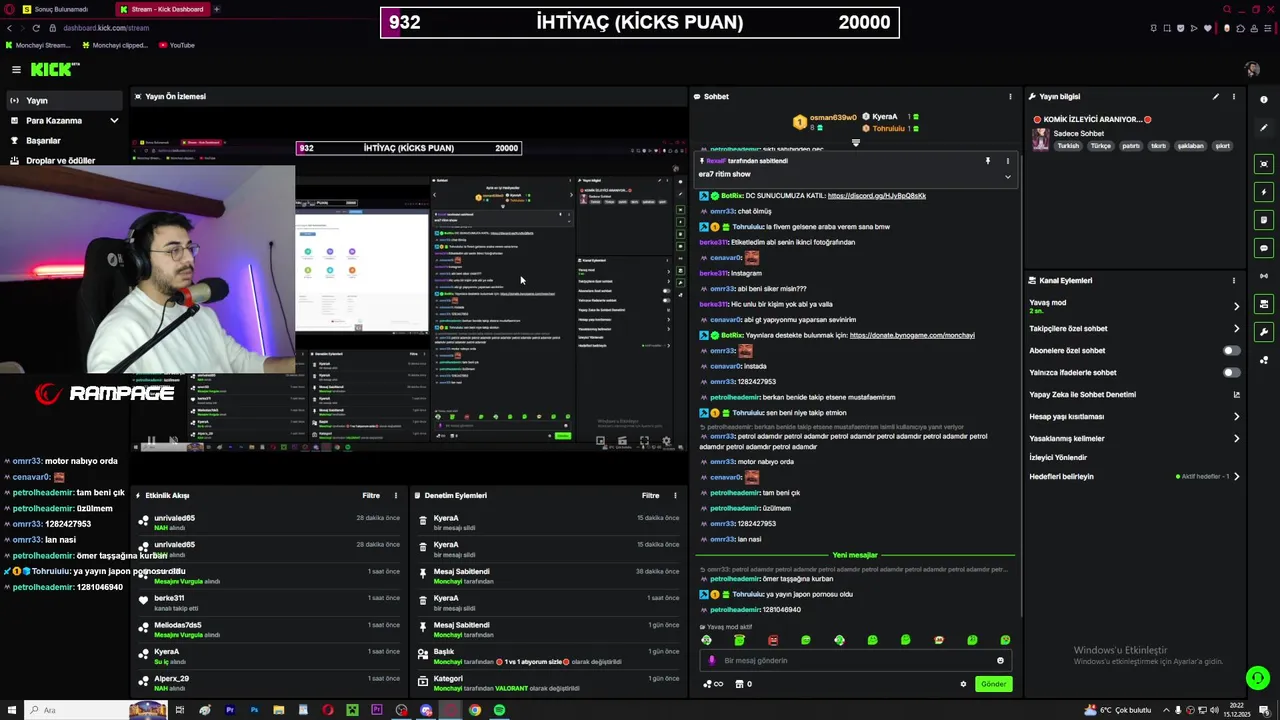The image size is (1280, 720).
Task: Pick the red angry emote in quick emotes
Action: (x=773, y=640)
